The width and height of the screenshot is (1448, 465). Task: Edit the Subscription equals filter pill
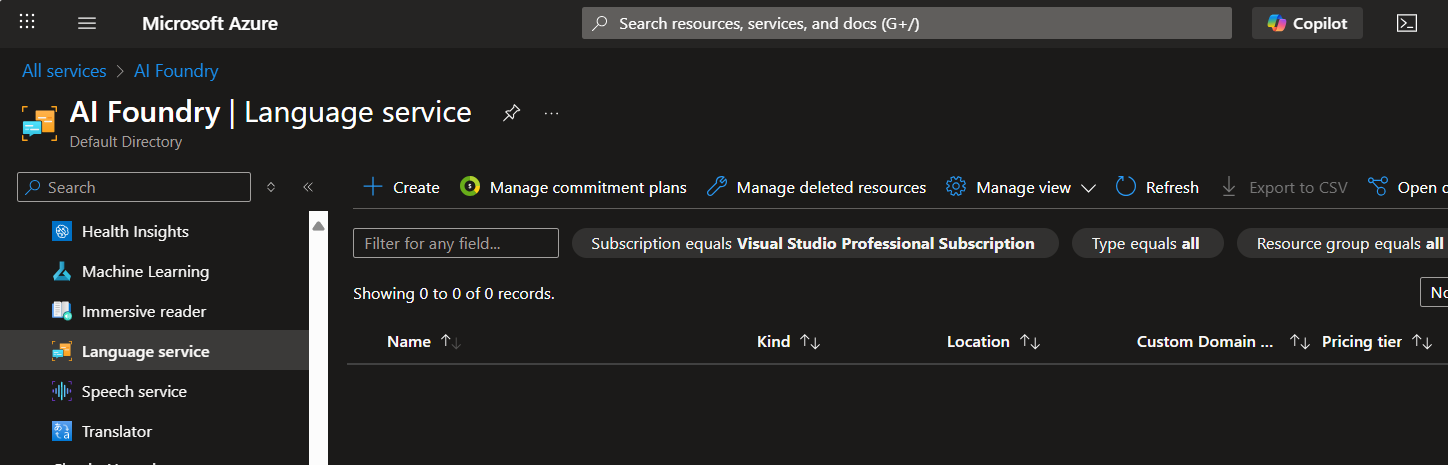pyautogui.click(x=813, y=243)
